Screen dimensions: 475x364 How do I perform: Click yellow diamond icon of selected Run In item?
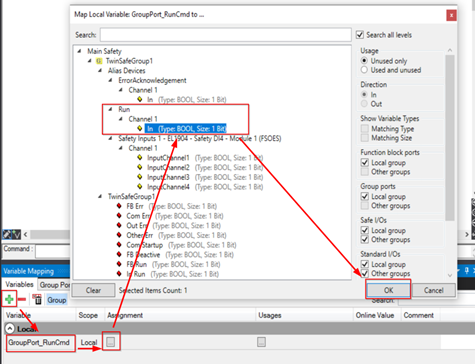click(x=140, y=129)
